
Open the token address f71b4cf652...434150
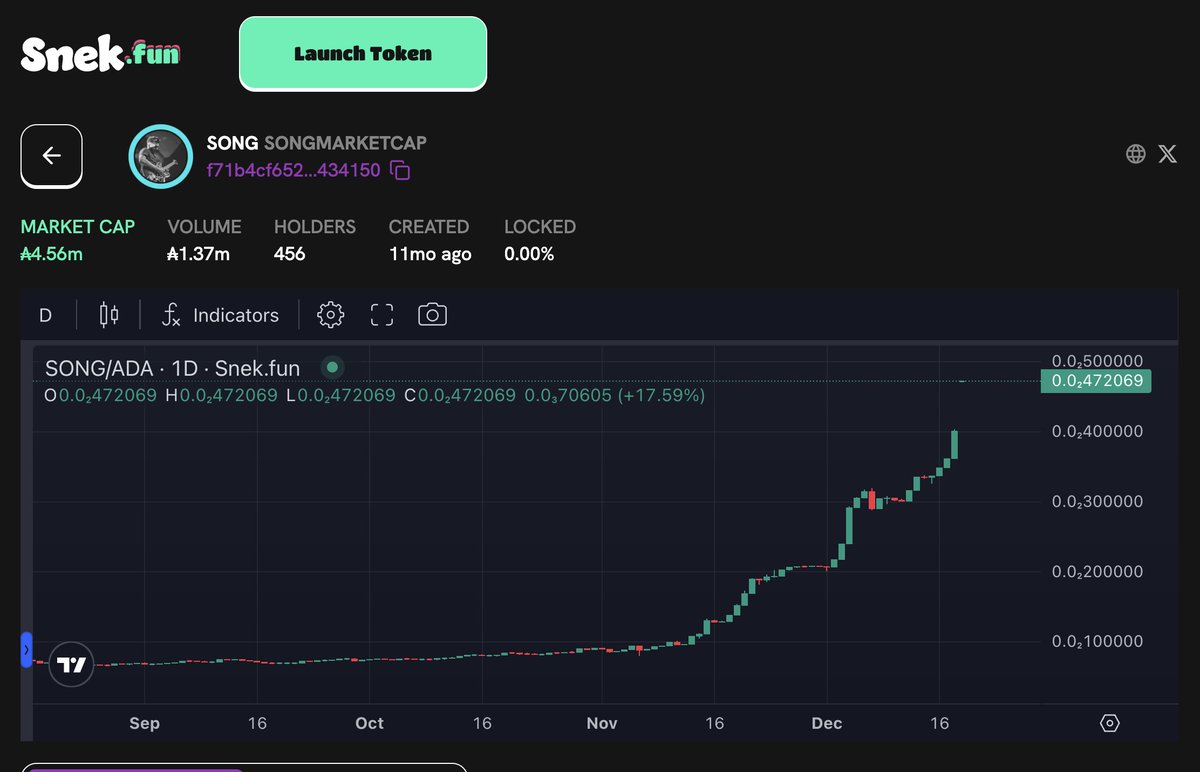[293, 170]
